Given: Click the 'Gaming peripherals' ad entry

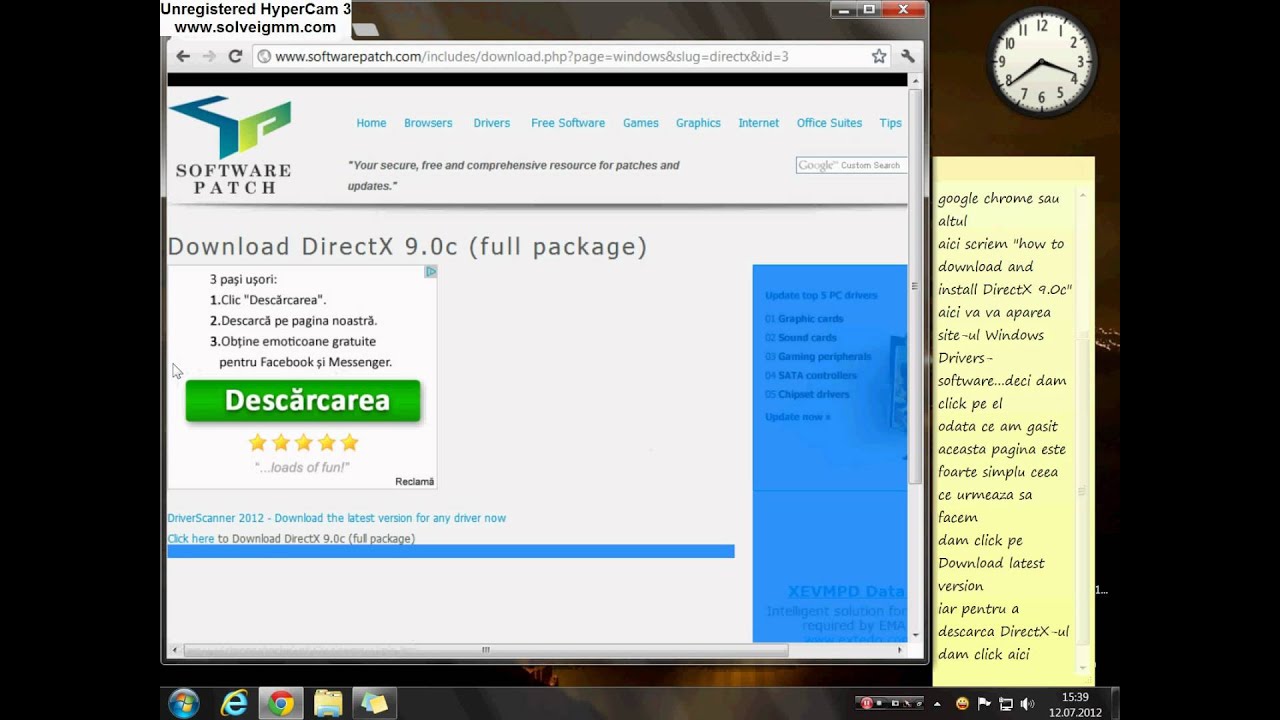Looking at the screenshot, I should pyautogui.click(x=824, y=356).
